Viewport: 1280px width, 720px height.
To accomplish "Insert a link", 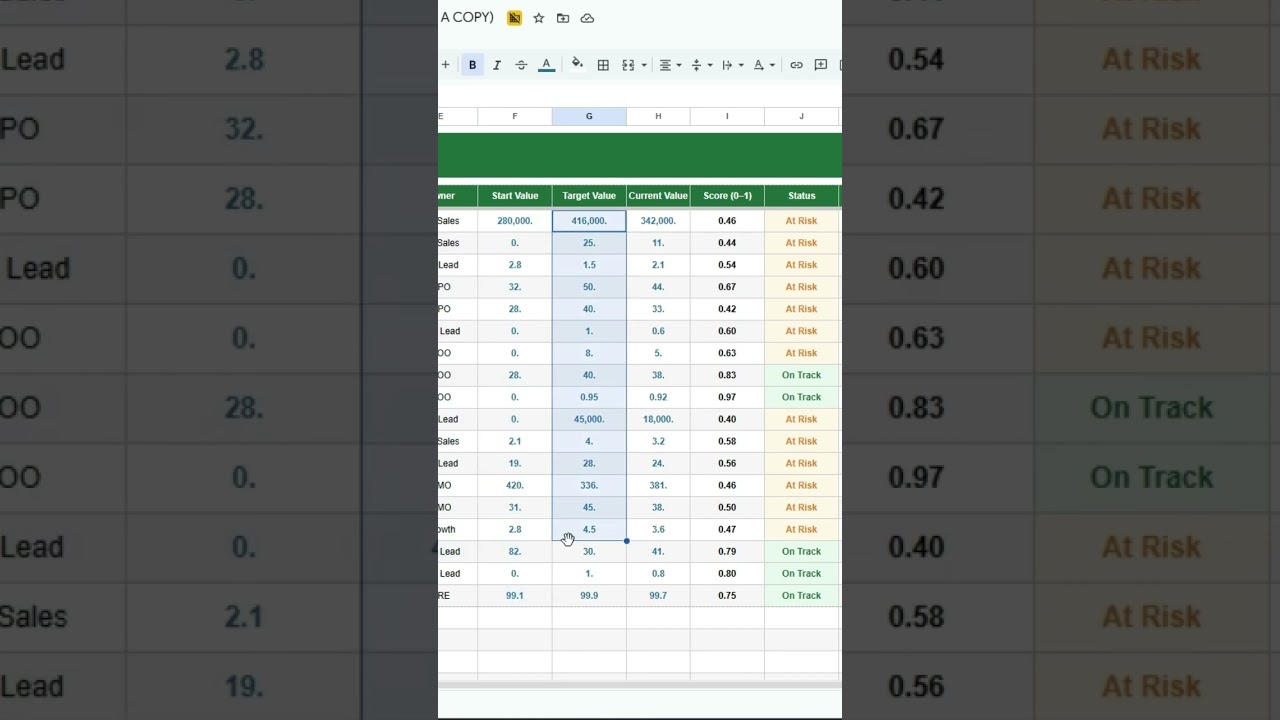I will (x=796, y=65).
